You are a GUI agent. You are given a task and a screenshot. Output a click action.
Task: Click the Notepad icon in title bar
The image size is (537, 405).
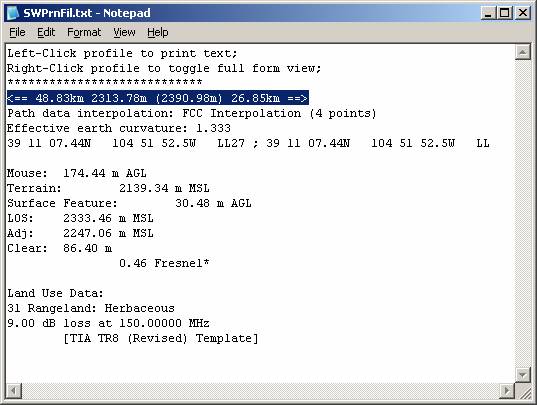pos(13,13)
